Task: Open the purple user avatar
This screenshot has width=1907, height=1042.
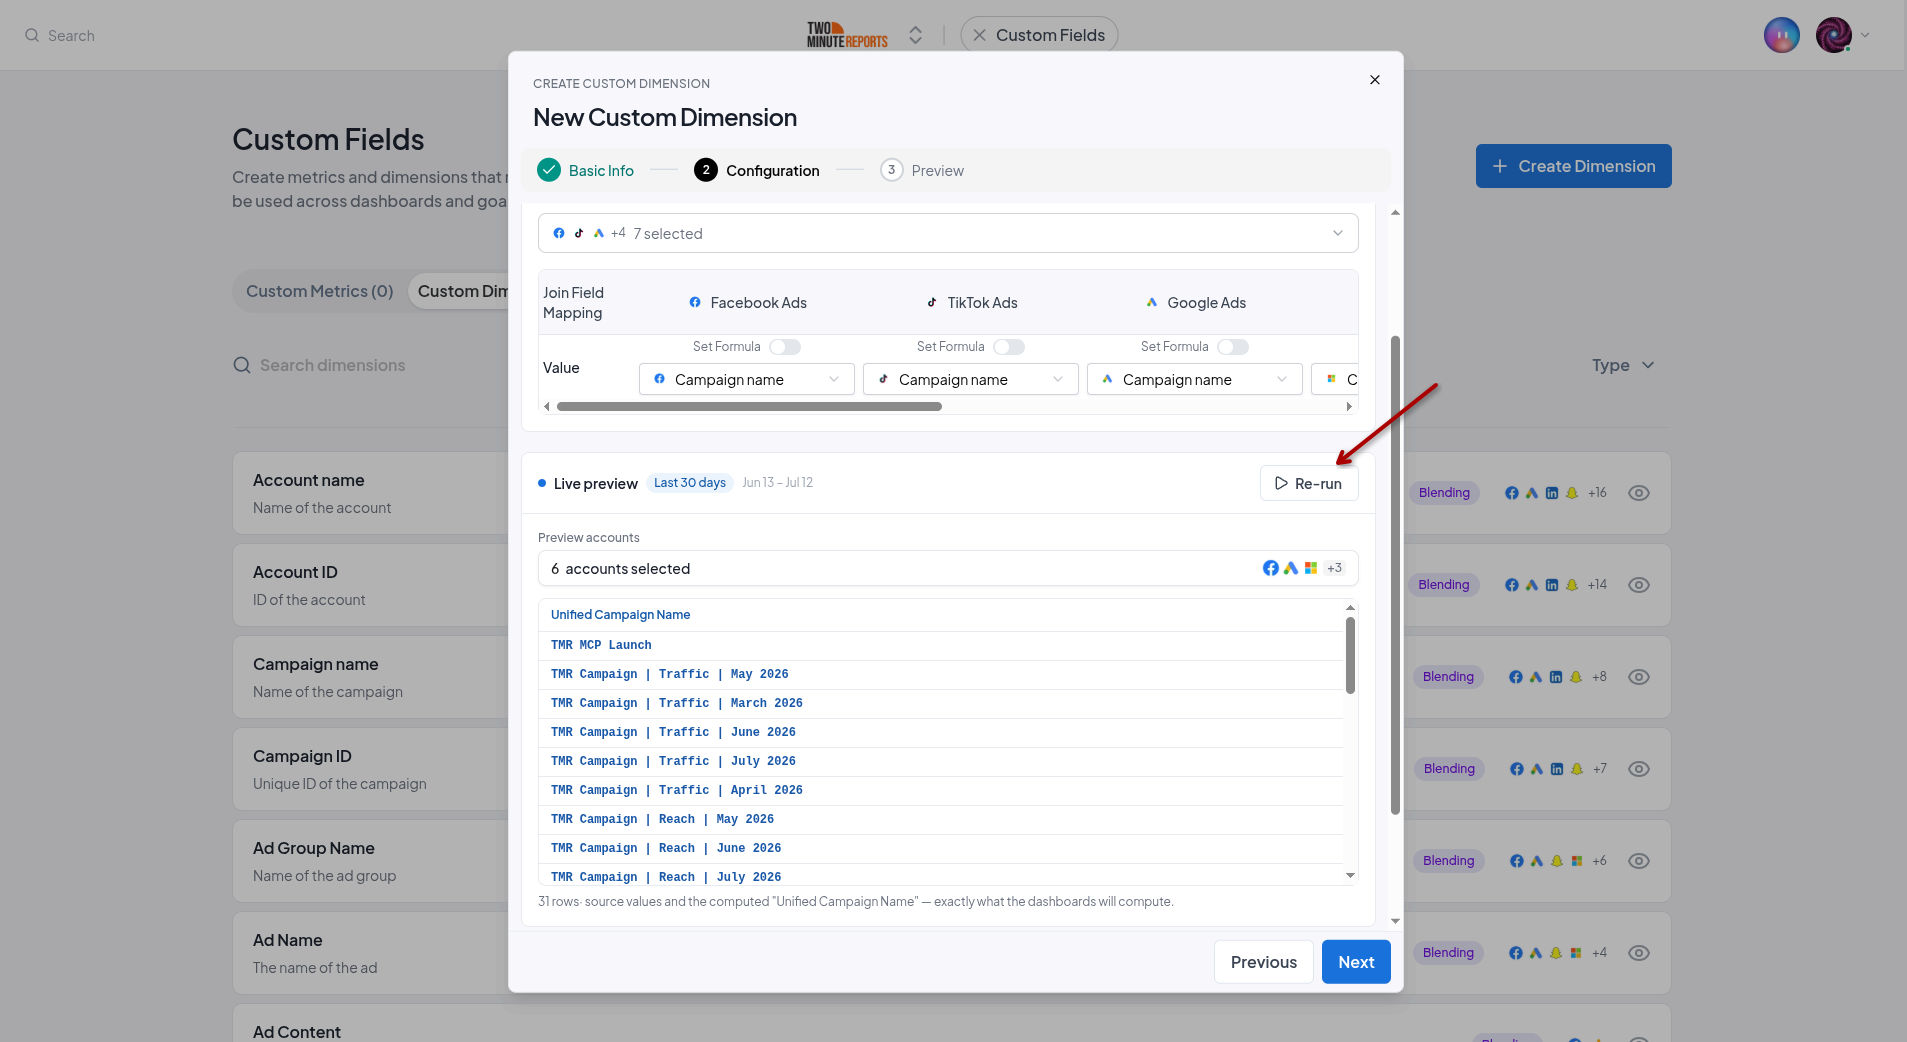Action: 1781,35
